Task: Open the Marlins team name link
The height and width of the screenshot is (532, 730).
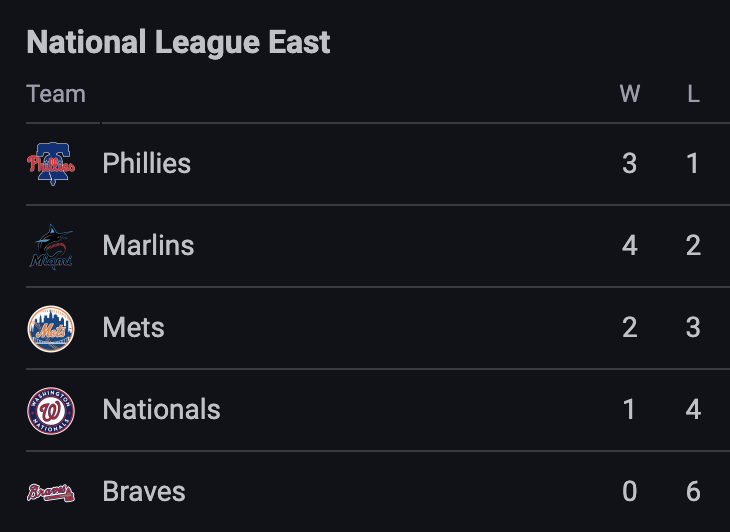Action: click(x=148, y=246)
